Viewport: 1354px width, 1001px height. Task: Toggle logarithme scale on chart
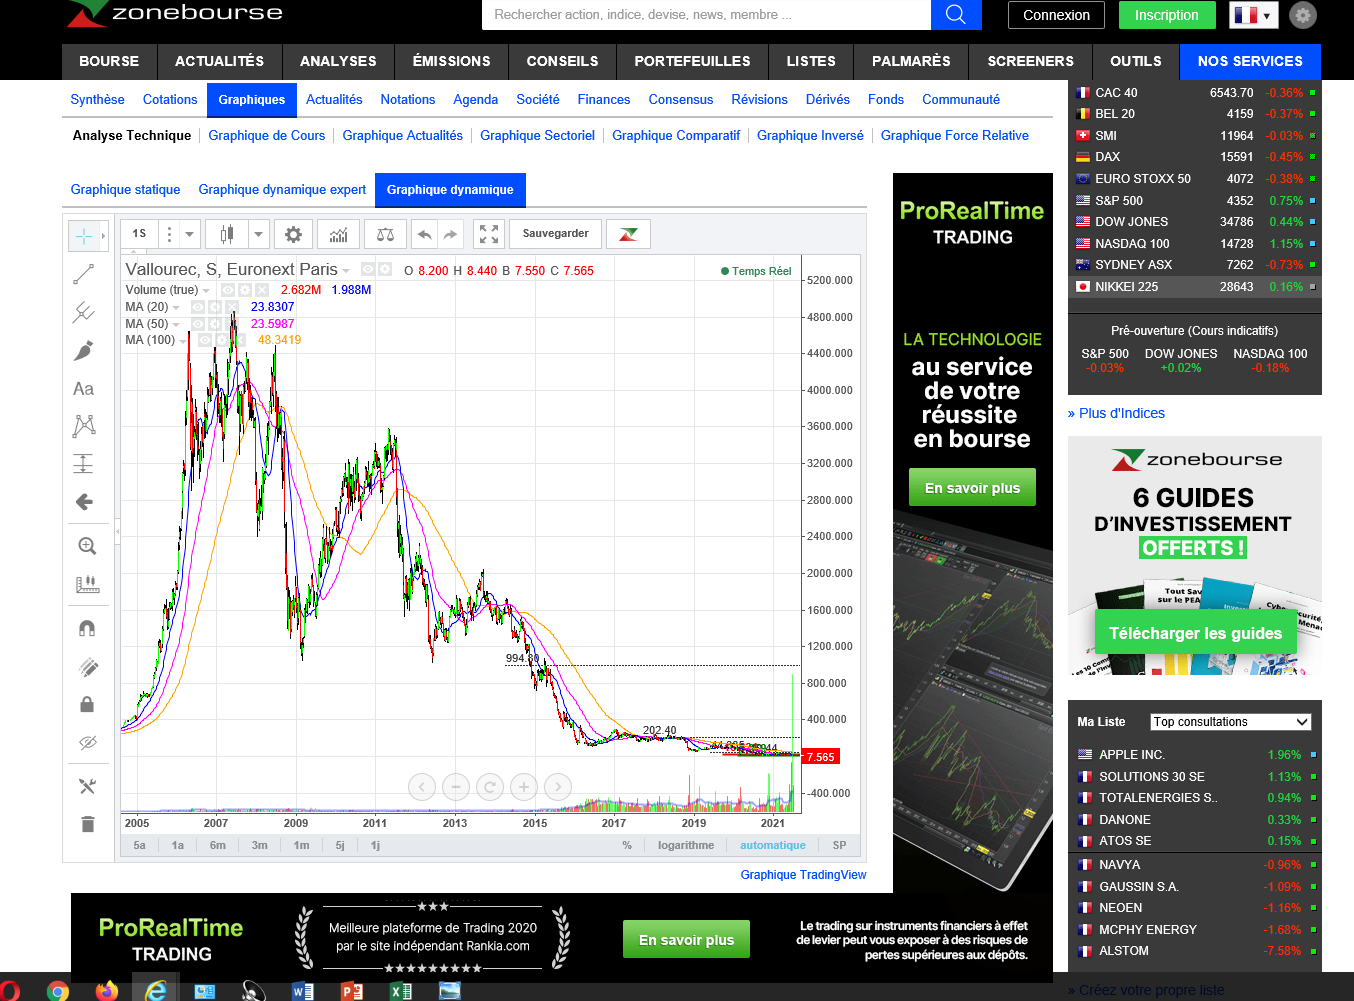tap(686, 846)
